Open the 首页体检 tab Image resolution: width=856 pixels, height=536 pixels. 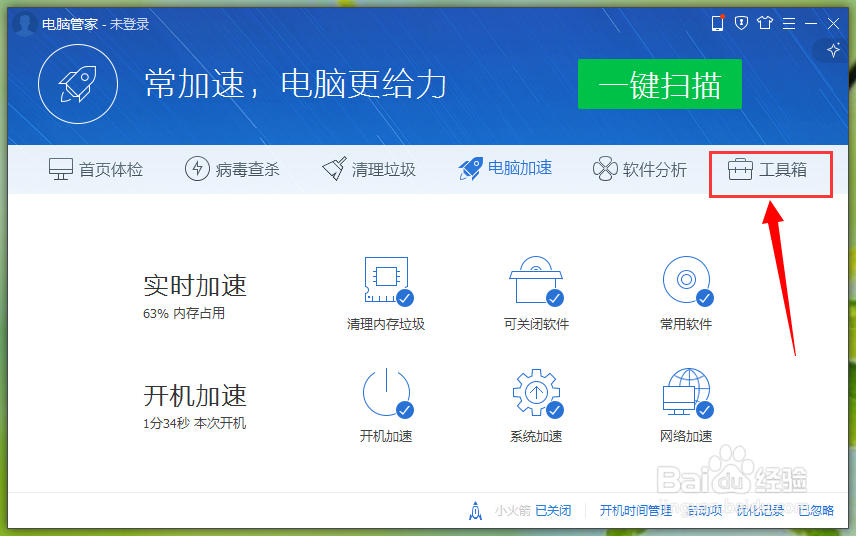pyautogui.click(x=96, y=169)
